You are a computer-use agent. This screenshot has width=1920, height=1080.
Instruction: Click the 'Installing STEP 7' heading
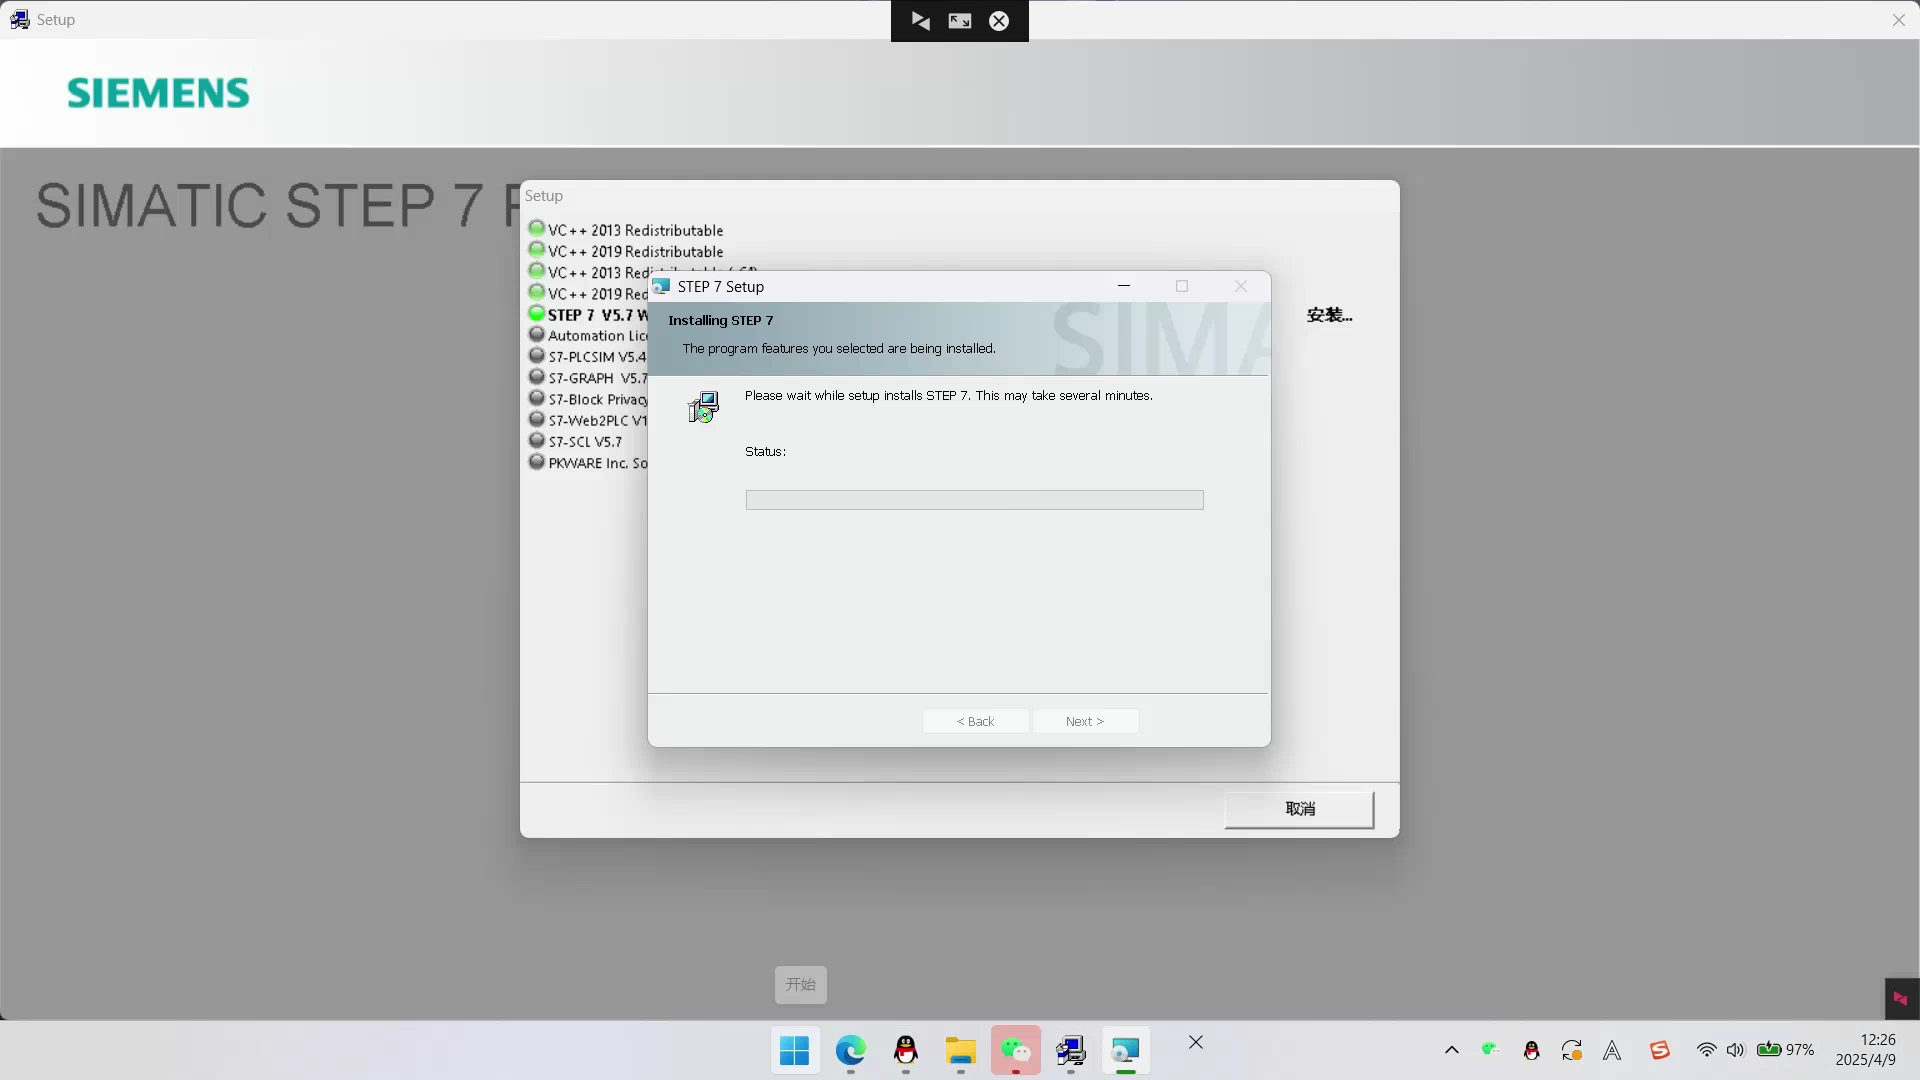(x=720, y=320)
